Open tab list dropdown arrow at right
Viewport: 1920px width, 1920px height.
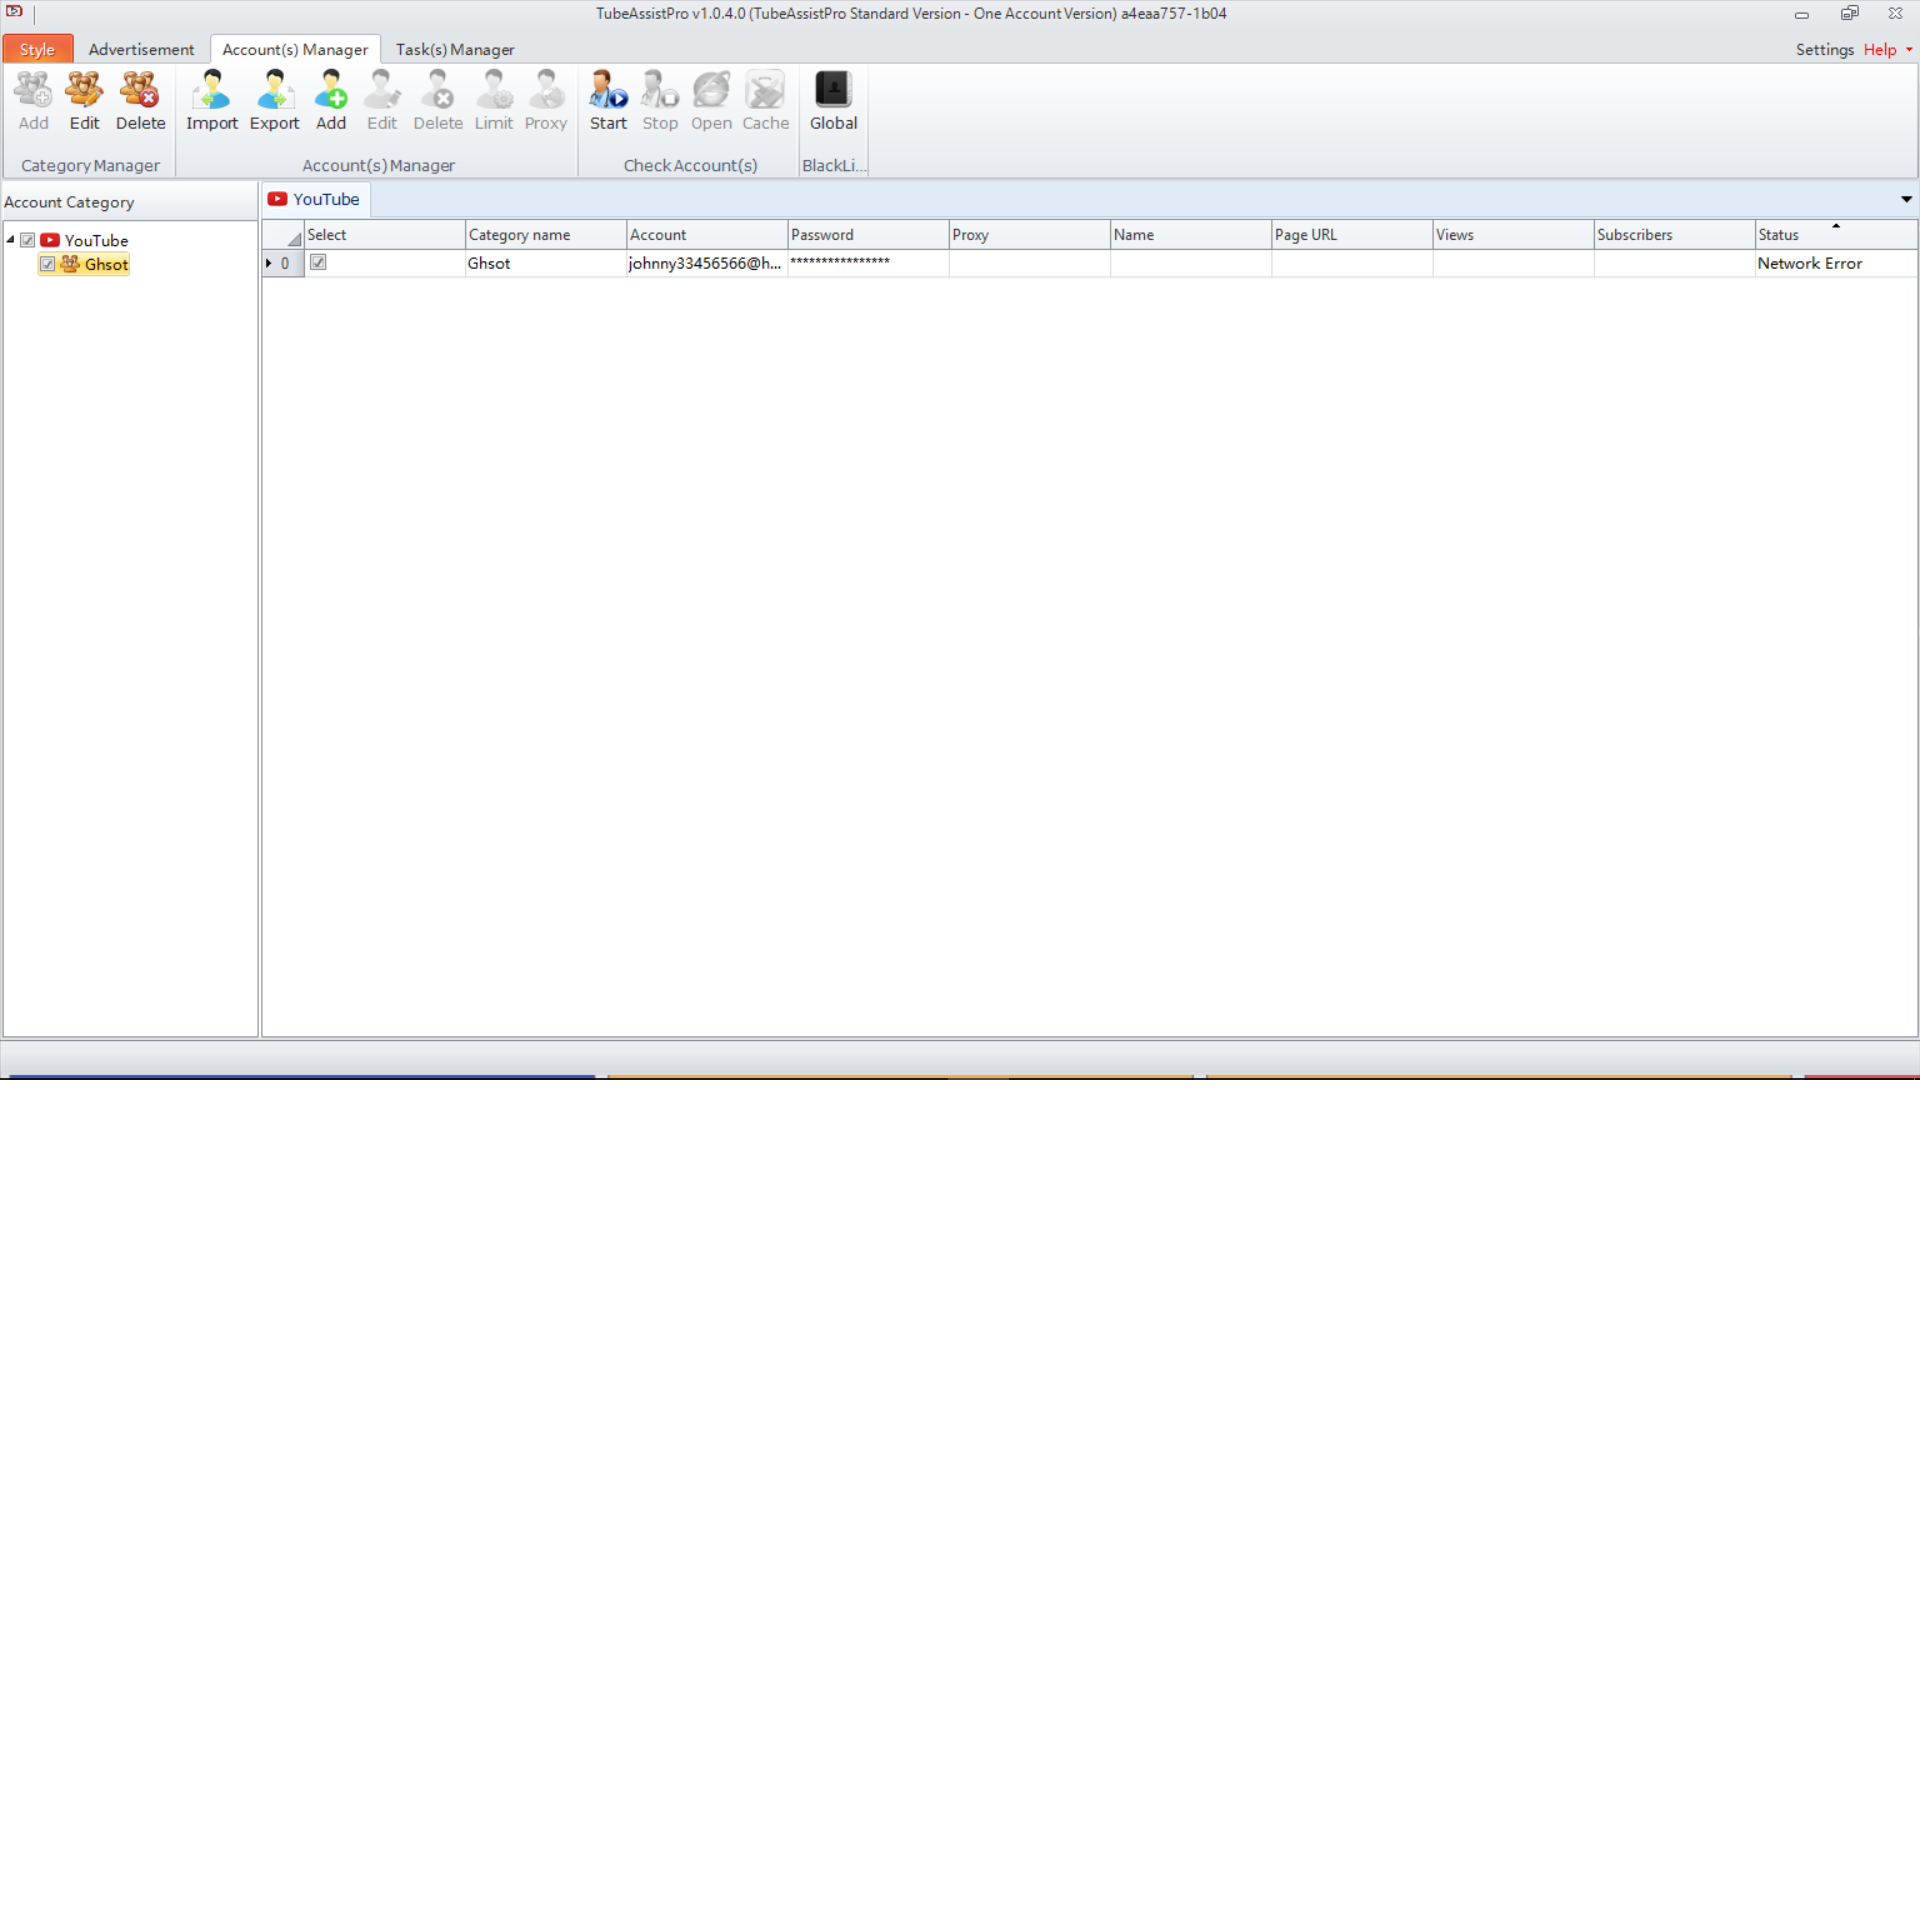[x=1906, y=199]
